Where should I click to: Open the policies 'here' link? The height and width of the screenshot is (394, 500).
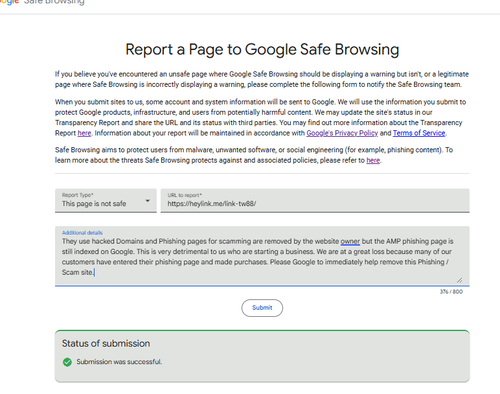373,160
